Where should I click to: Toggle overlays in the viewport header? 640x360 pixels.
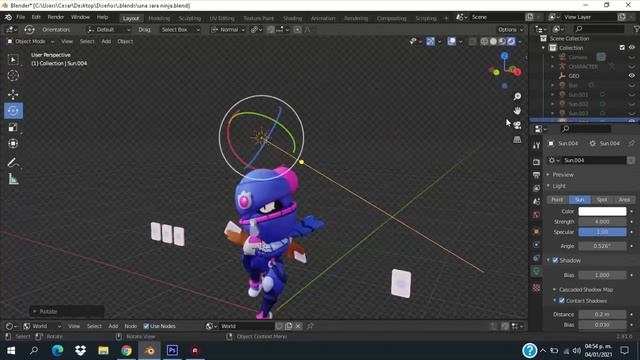452,41
